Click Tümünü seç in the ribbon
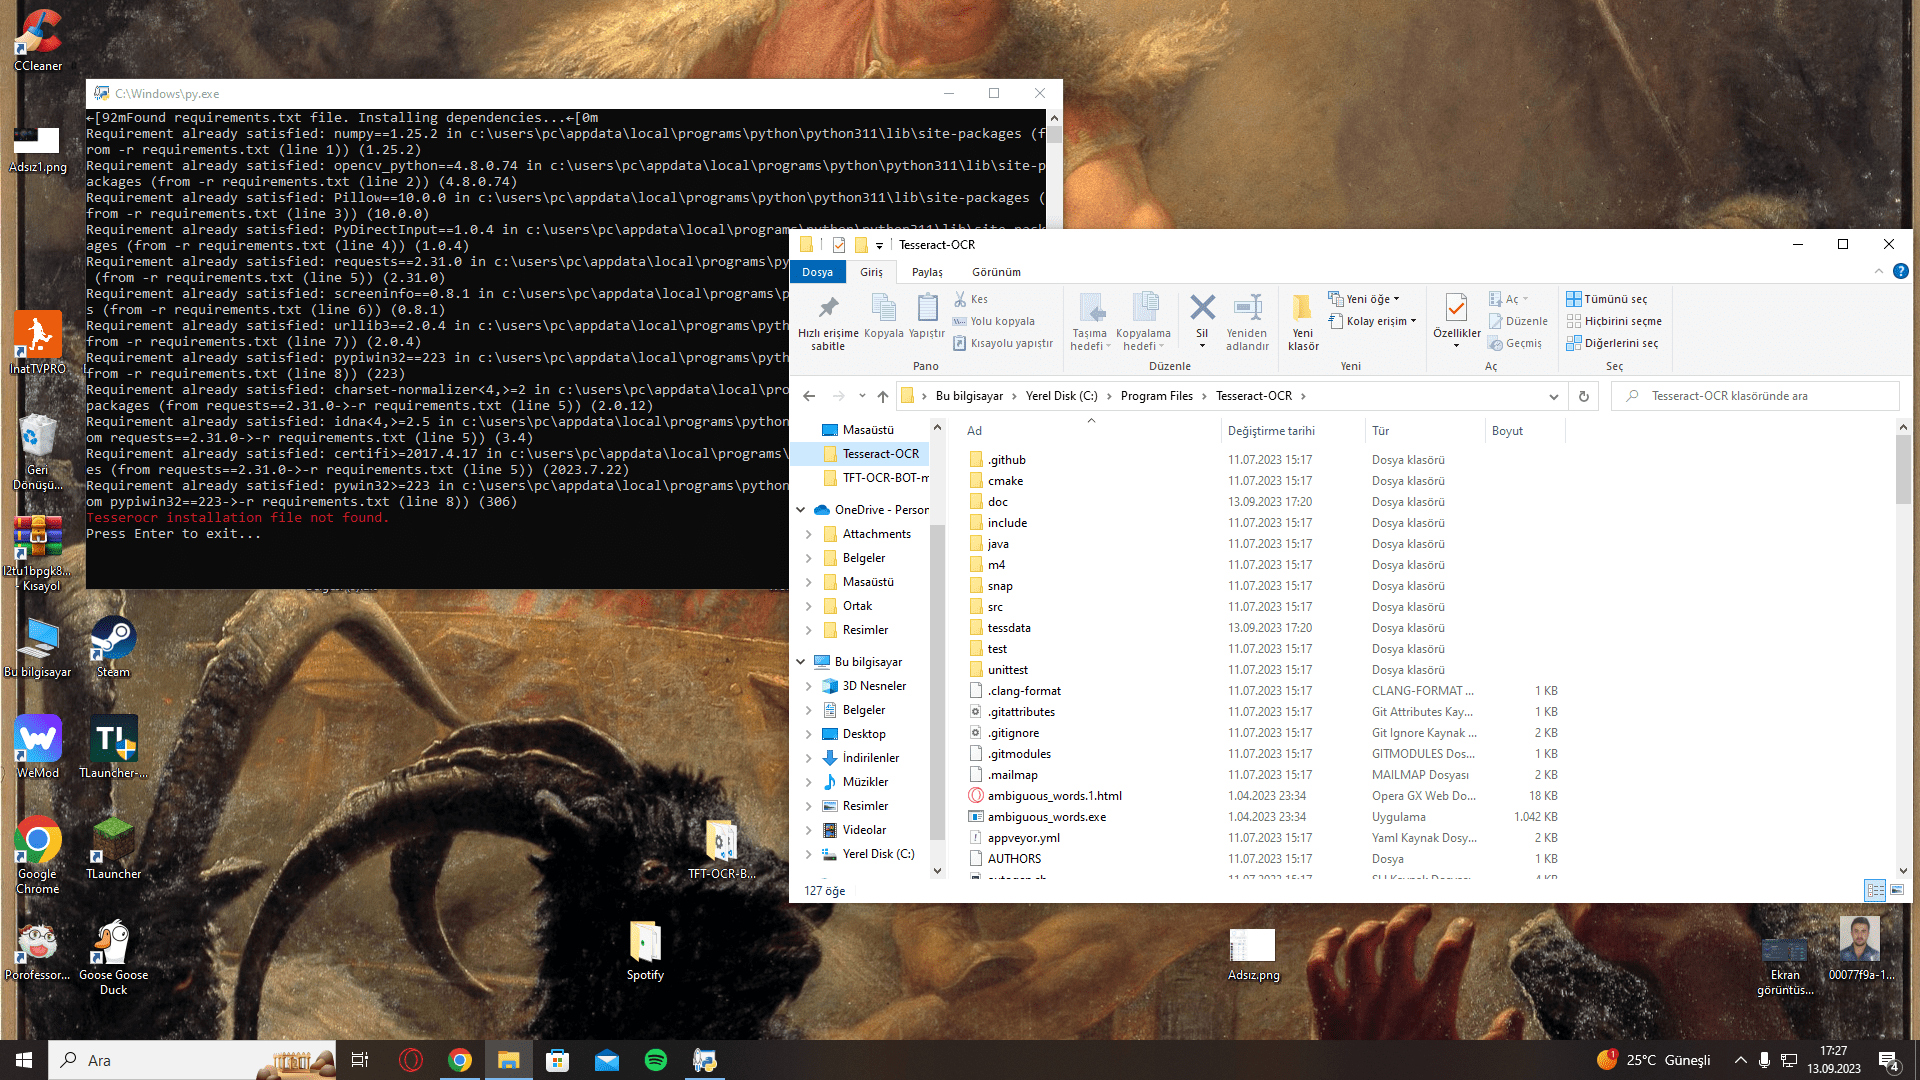The height and width of the screenshot is (1080, 1920). tap(1607, 299)
